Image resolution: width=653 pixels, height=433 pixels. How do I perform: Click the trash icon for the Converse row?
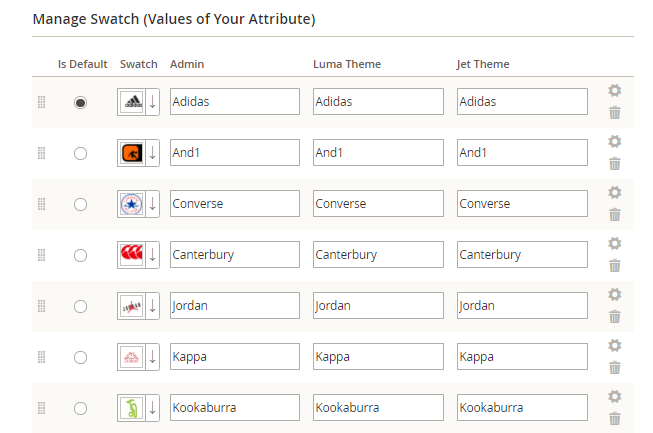pyautogui.click(x=615, y=214)
